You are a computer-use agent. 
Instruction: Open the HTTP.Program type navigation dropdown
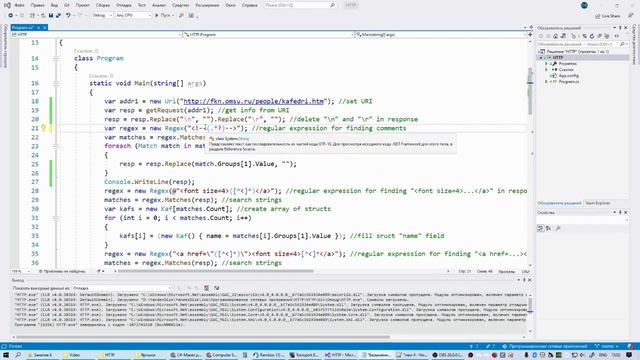(x=268, y=35)
